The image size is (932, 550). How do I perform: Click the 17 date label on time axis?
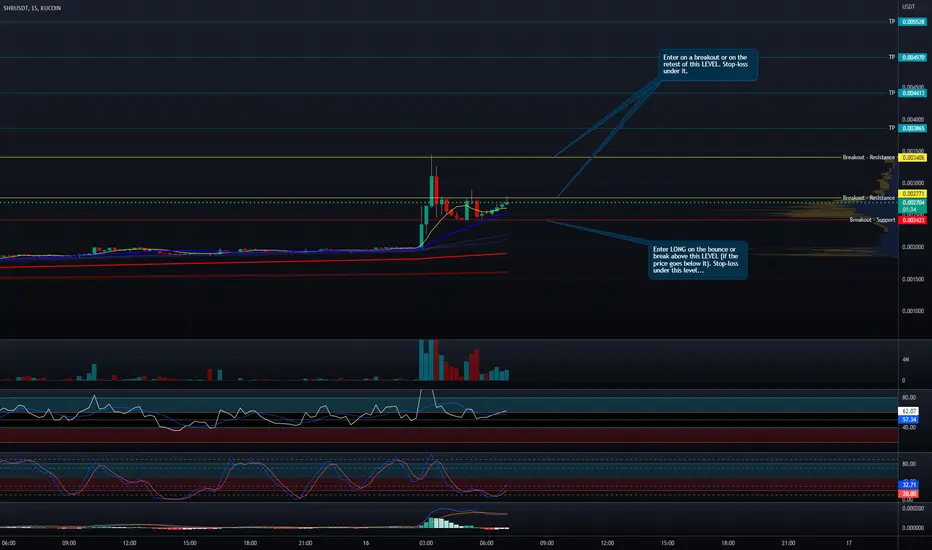(x=849, y=543)
